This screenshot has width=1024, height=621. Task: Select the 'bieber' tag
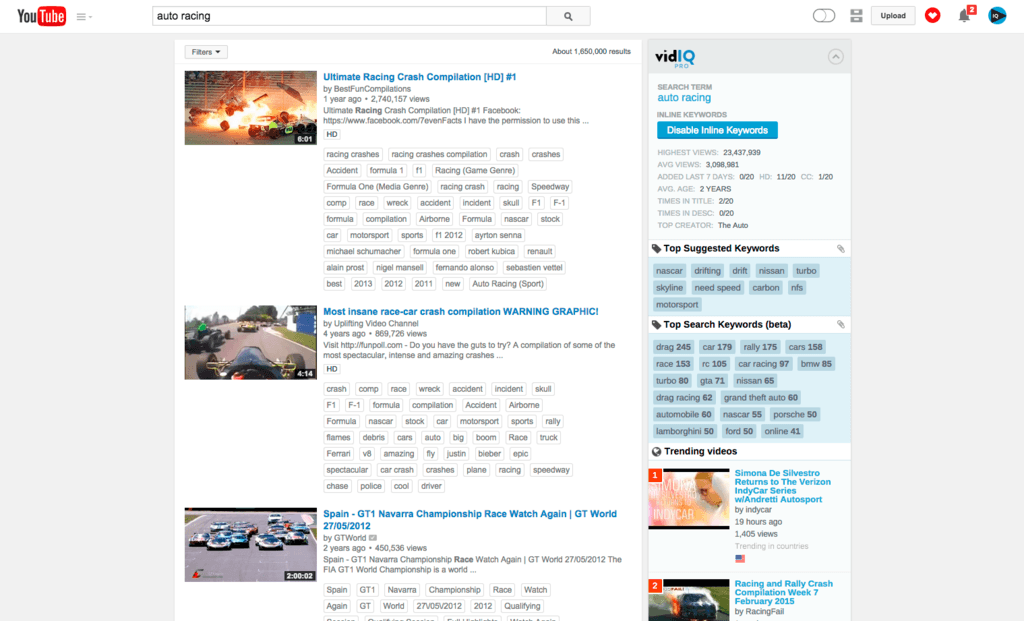[x=489, y=454]
